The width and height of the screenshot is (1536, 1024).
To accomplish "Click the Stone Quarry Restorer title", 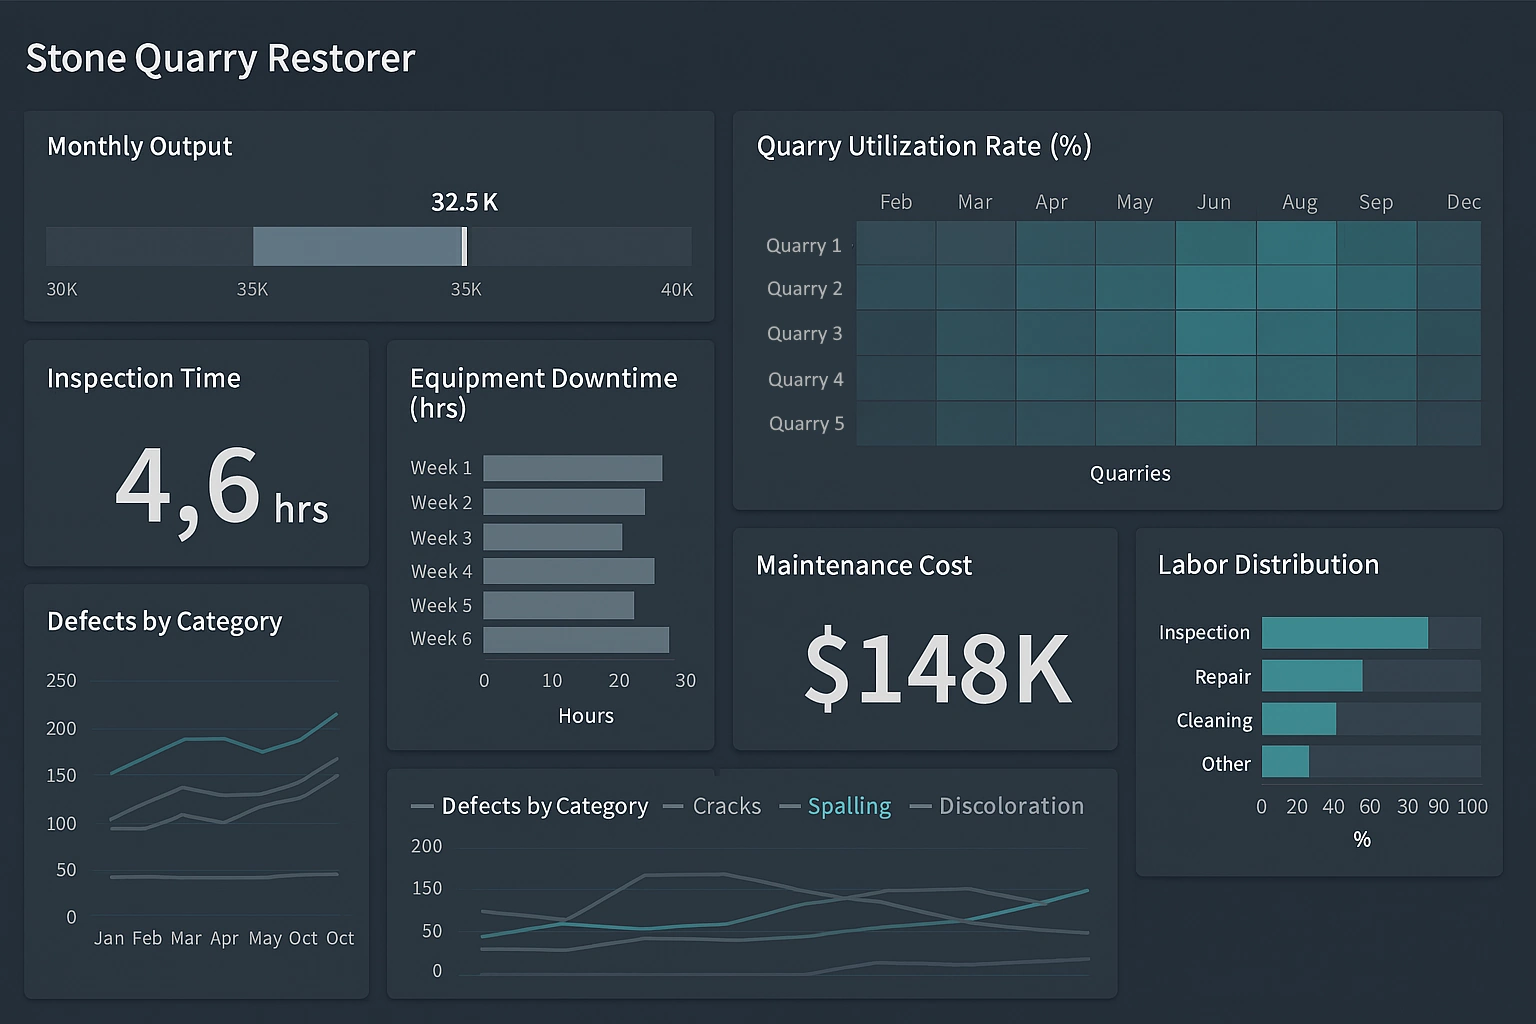I will tap(220, 58).
